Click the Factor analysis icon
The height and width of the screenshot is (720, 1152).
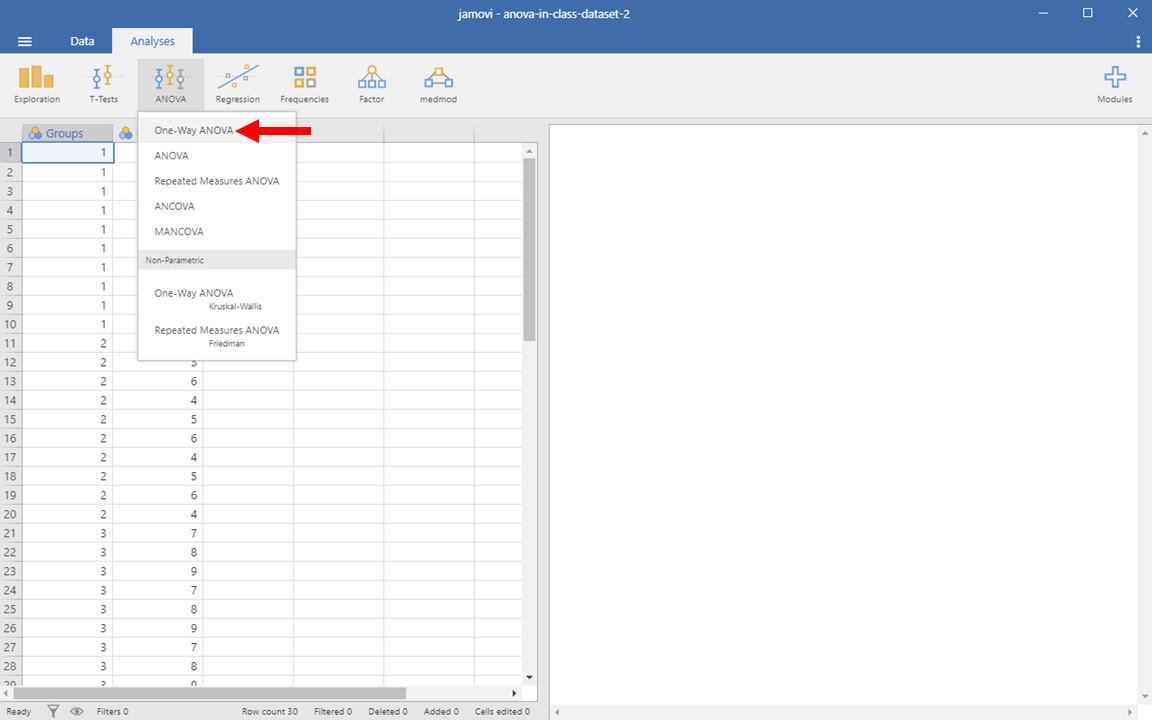point(371,84)
